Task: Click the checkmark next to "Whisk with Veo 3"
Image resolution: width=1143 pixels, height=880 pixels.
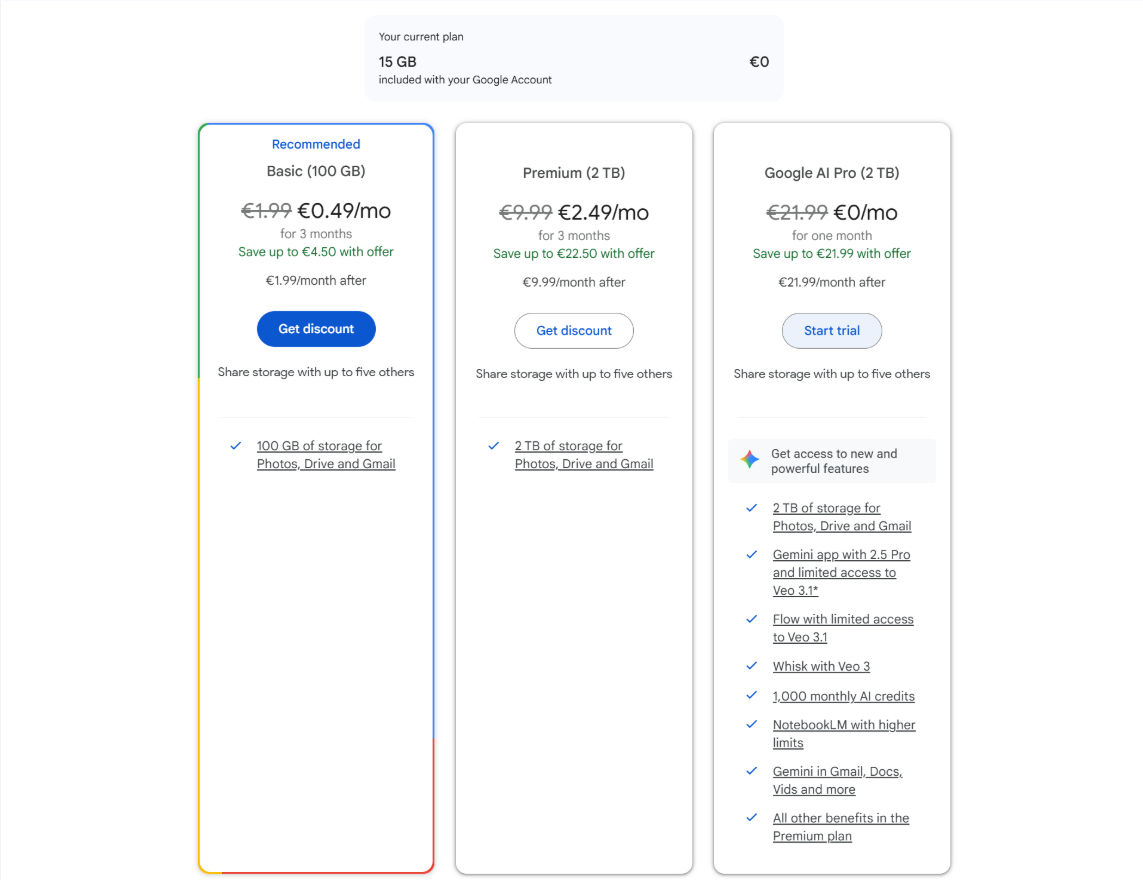Action: [x=751, y=666]
